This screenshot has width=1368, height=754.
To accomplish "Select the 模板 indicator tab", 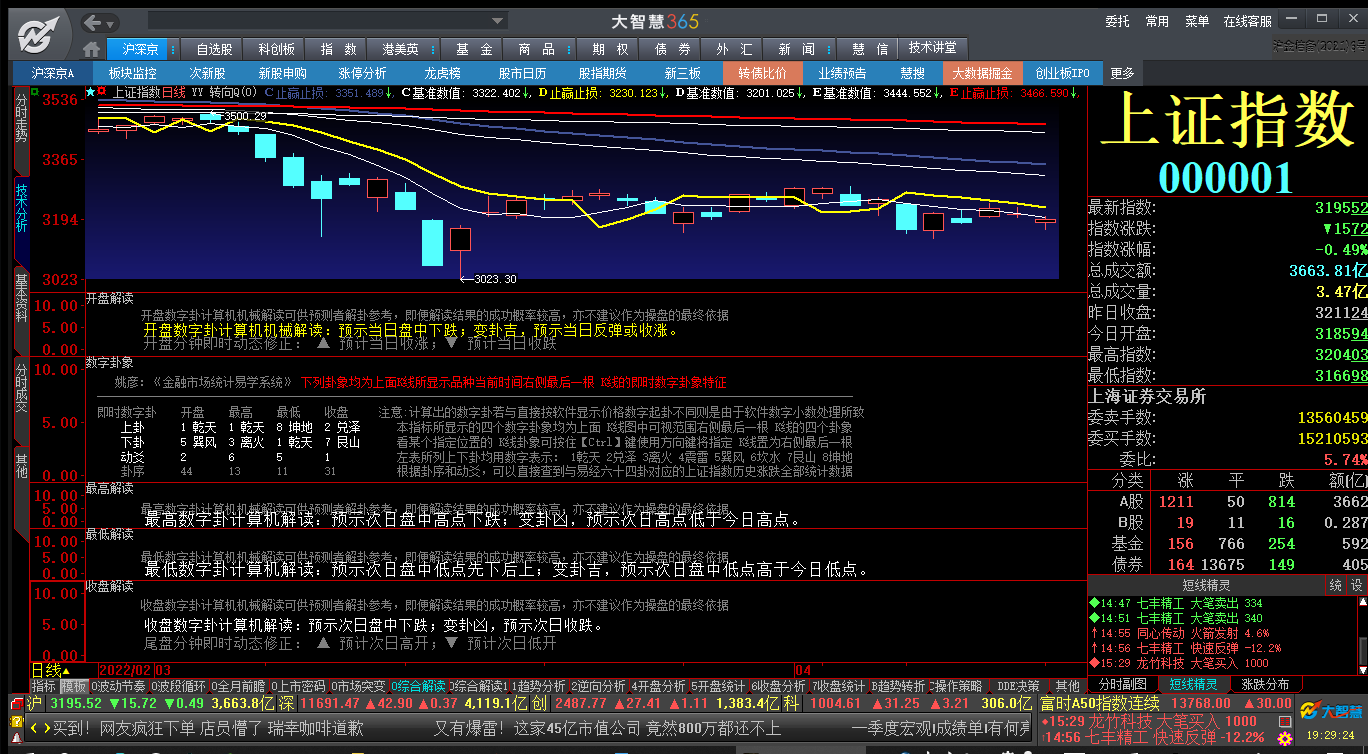I will click(x=73, y=686).
